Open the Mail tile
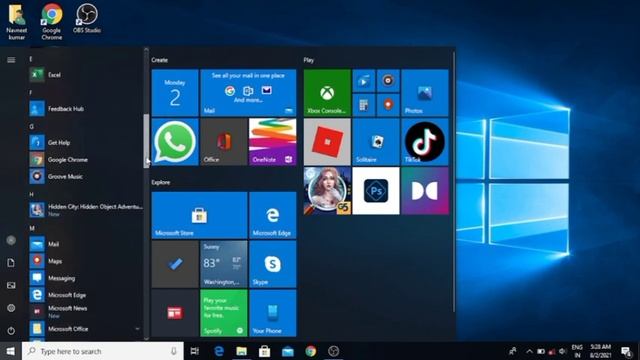The image size is (640, 360). (248, 93)
